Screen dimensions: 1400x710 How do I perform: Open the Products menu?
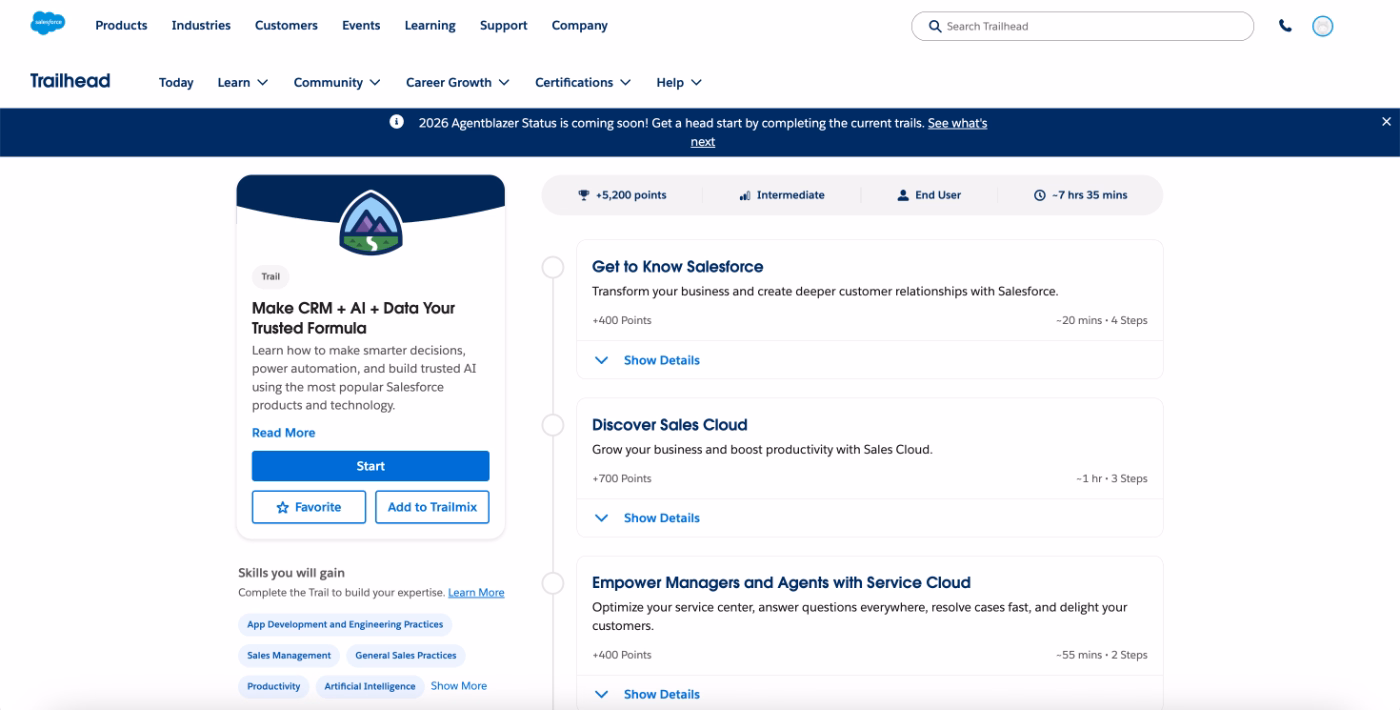click(121, 25)
